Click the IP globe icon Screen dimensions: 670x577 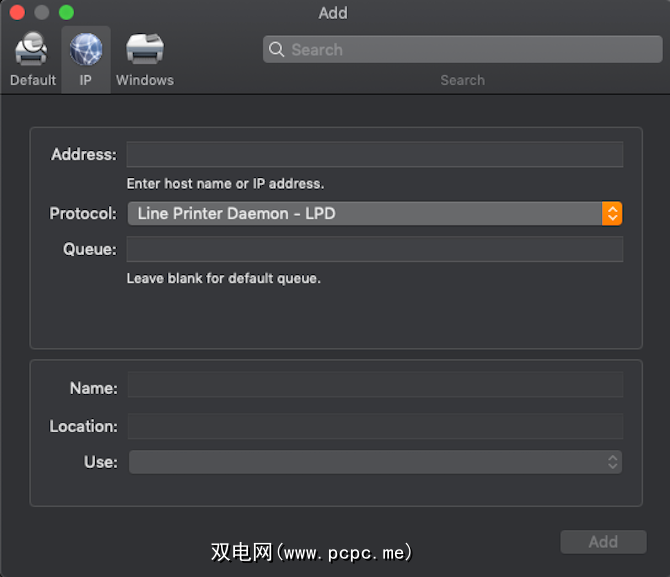tap(86, 48)
